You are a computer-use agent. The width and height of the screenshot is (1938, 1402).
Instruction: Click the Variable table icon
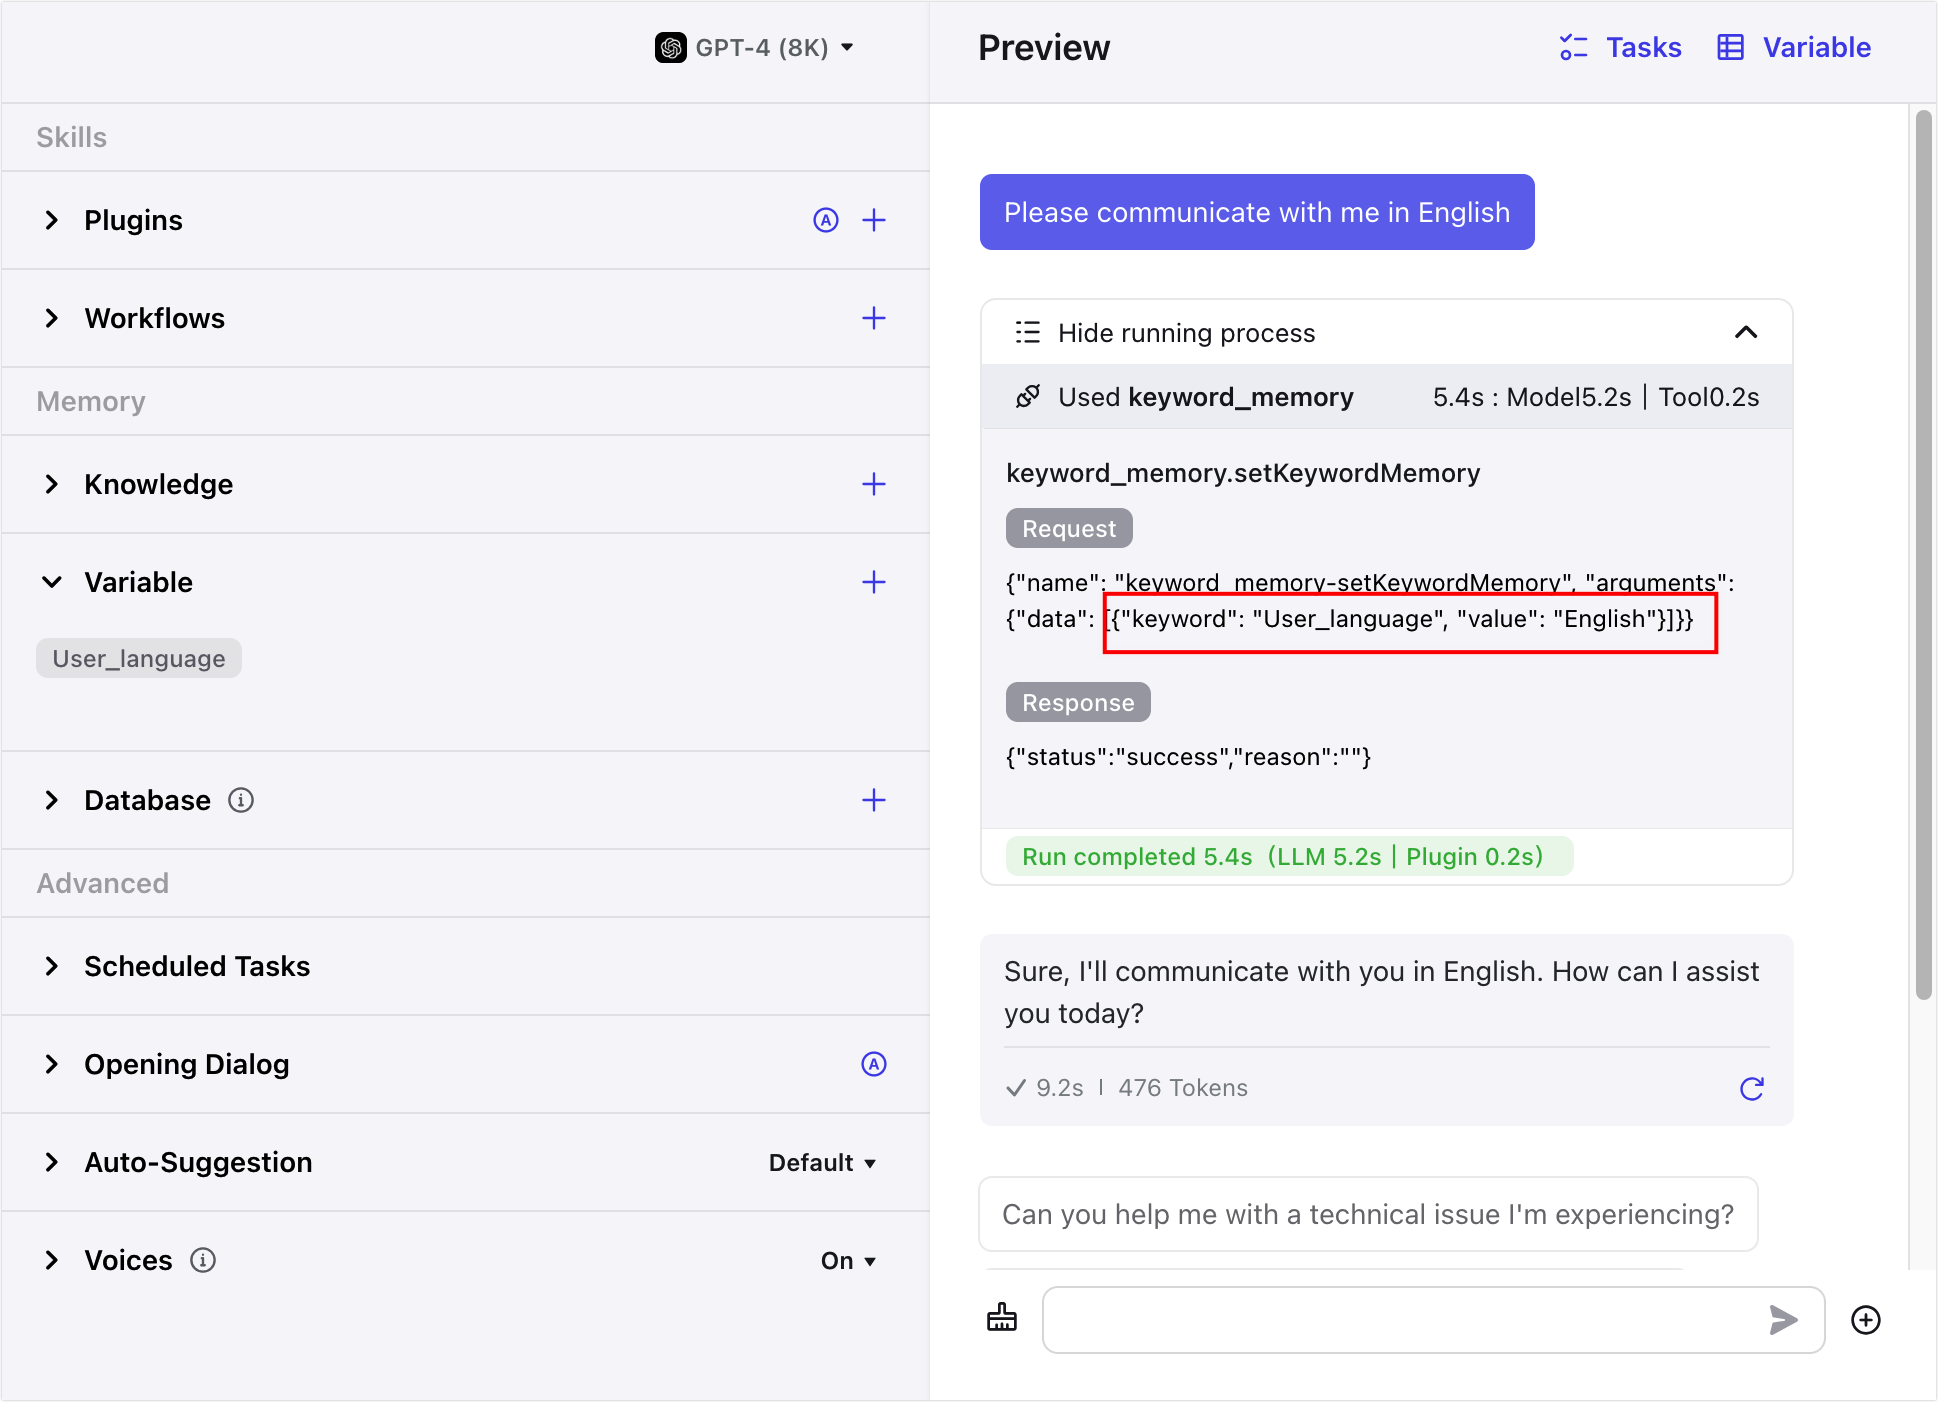(x=1731, y=47)
